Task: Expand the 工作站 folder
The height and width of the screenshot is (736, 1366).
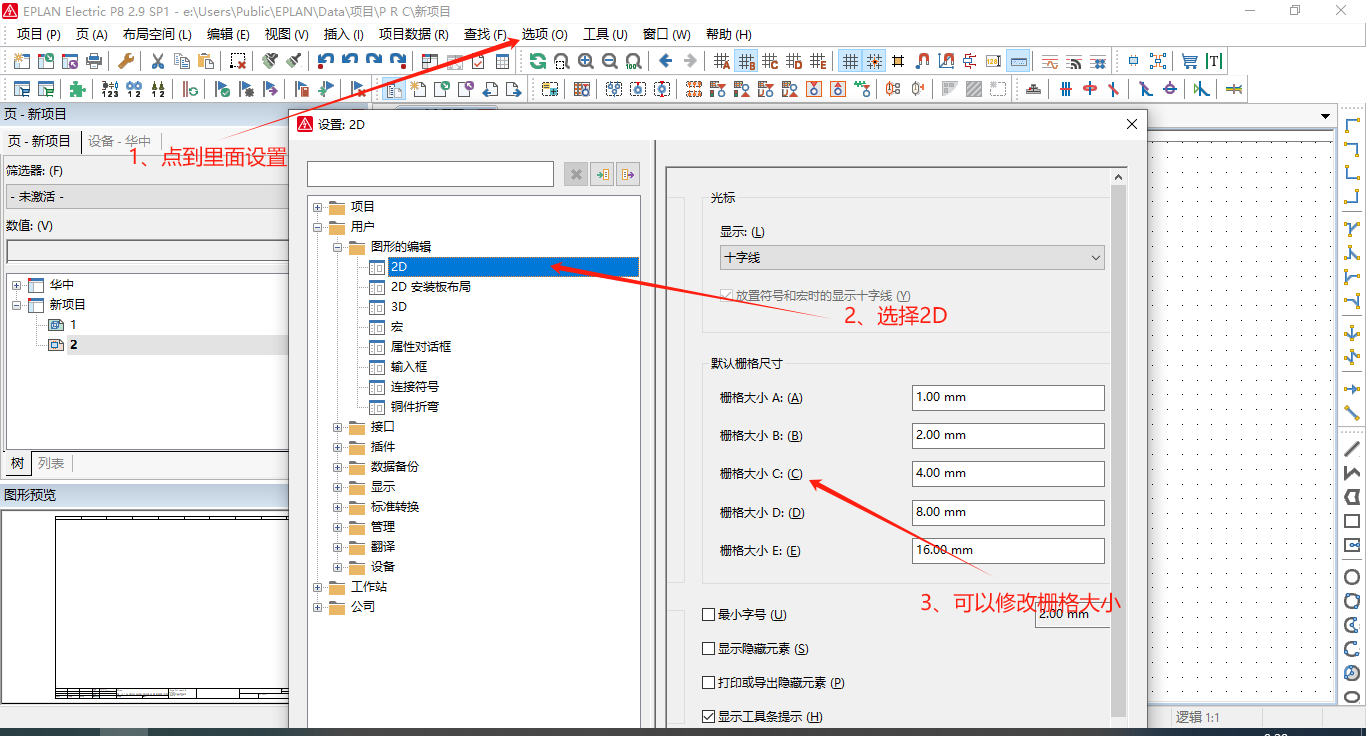Action: click(318, 587)
